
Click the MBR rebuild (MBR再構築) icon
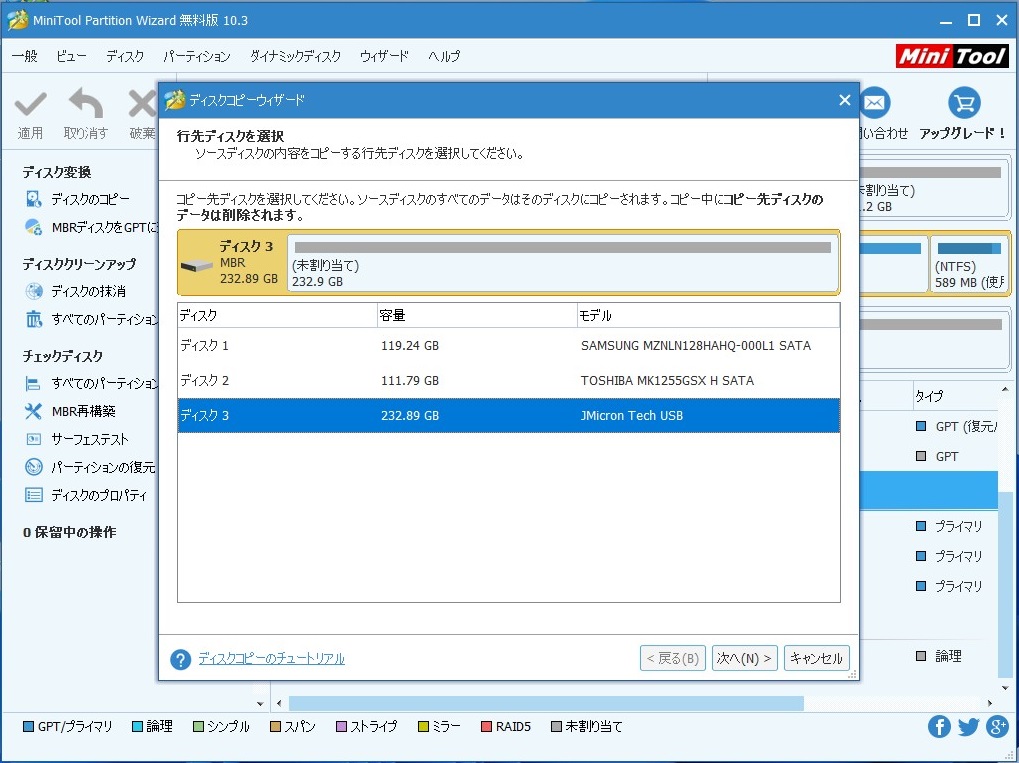coord(34,411)
